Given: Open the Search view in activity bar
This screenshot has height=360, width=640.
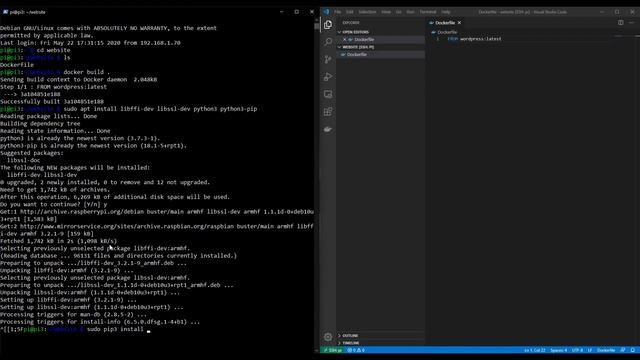Looking at the screenshot, I should [x=328, y=42].
